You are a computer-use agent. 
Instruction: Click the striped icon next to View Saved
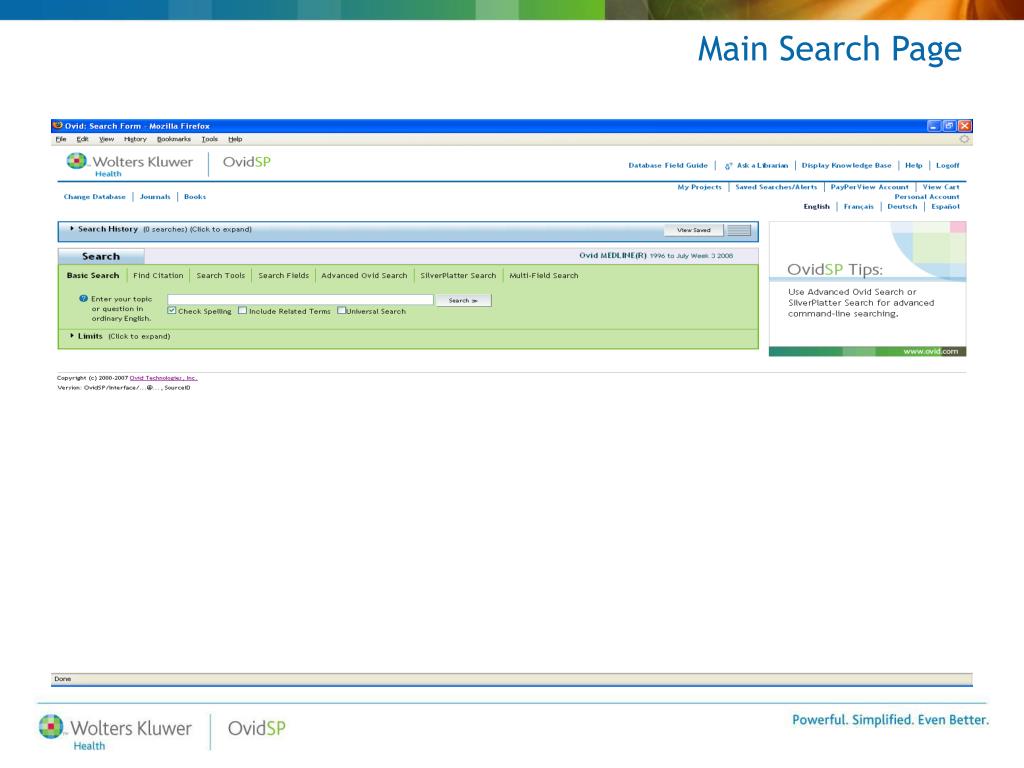tap(739, 230)
